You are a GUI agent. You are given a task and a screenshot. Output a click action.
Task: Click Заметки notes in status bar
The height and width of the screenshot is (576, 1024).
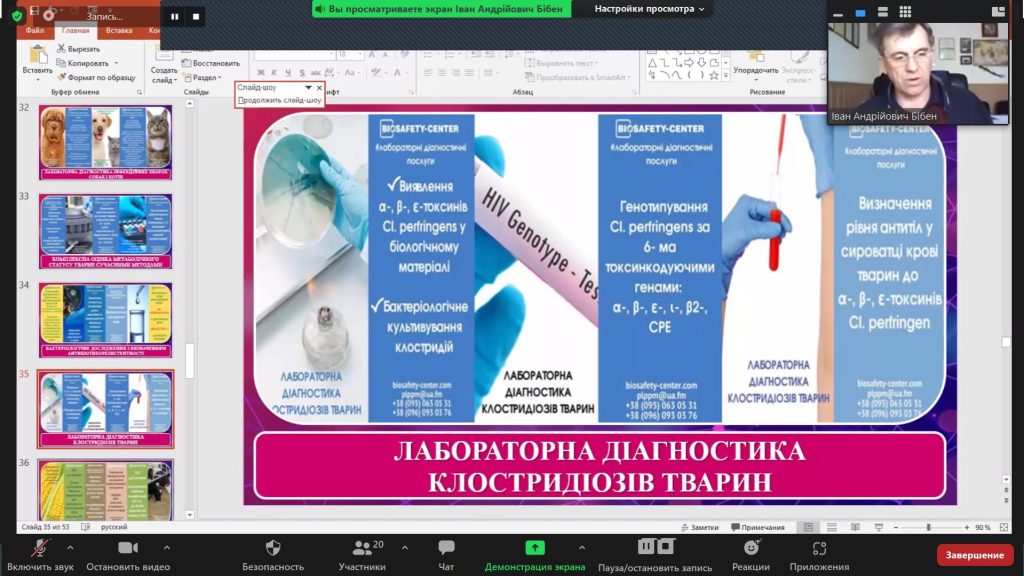pyautogui.click(x=699, y=527)
